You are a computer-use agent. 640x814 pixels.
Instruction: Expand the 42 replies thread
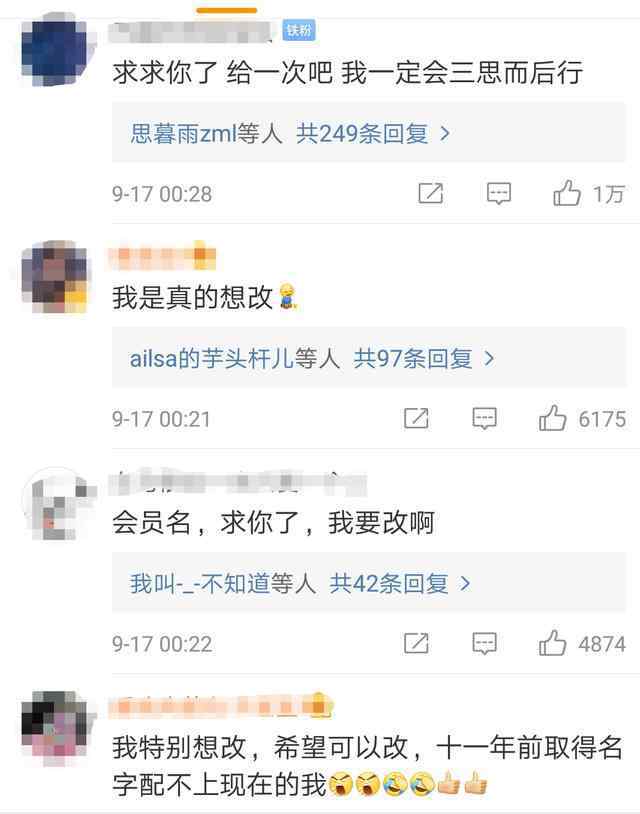click(x=400, y=584)
